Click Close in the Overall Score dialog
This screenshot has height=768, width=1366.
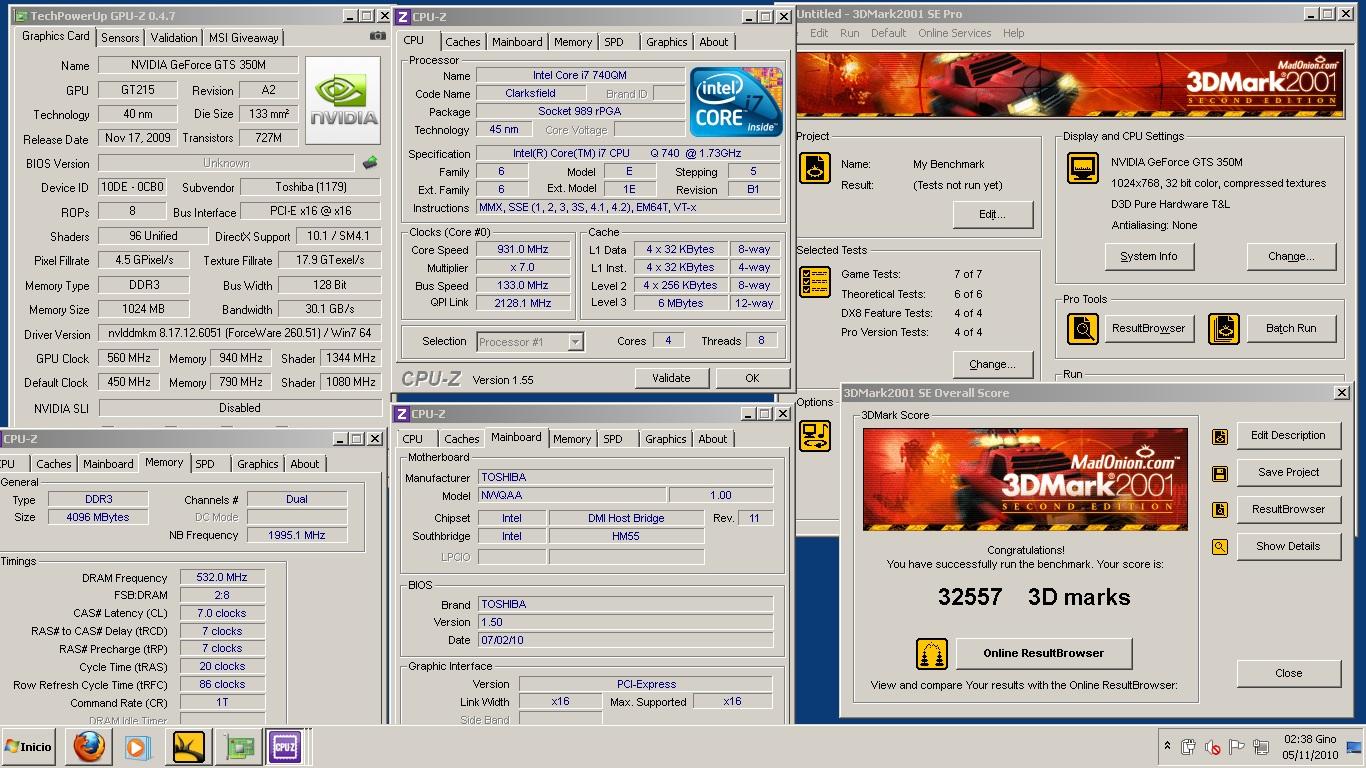pos(1288,673)
